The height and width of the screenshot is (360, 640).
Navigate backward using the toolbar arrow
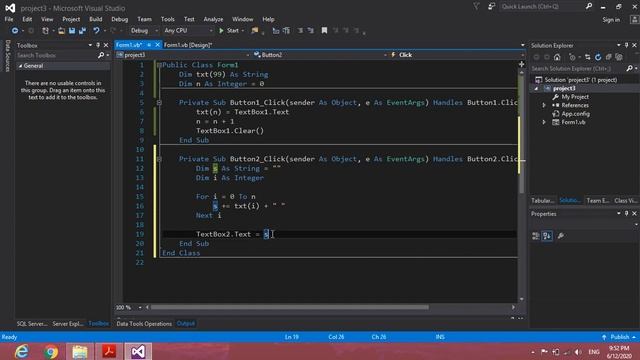[15, 31]
